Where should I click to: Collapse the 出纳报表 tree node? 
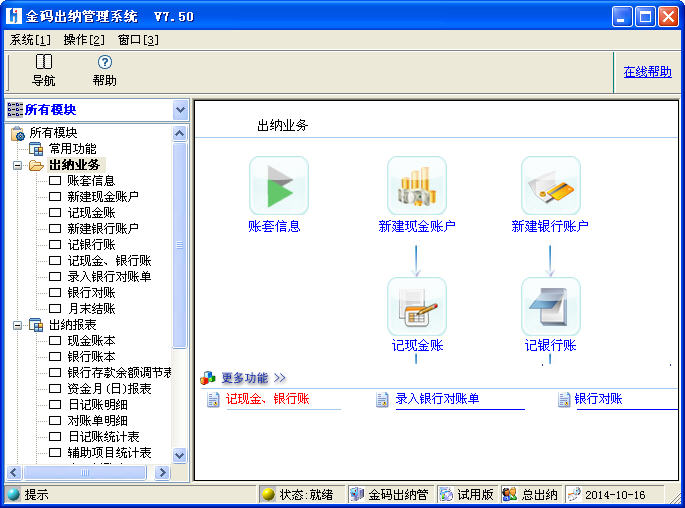tap(17, 325)
